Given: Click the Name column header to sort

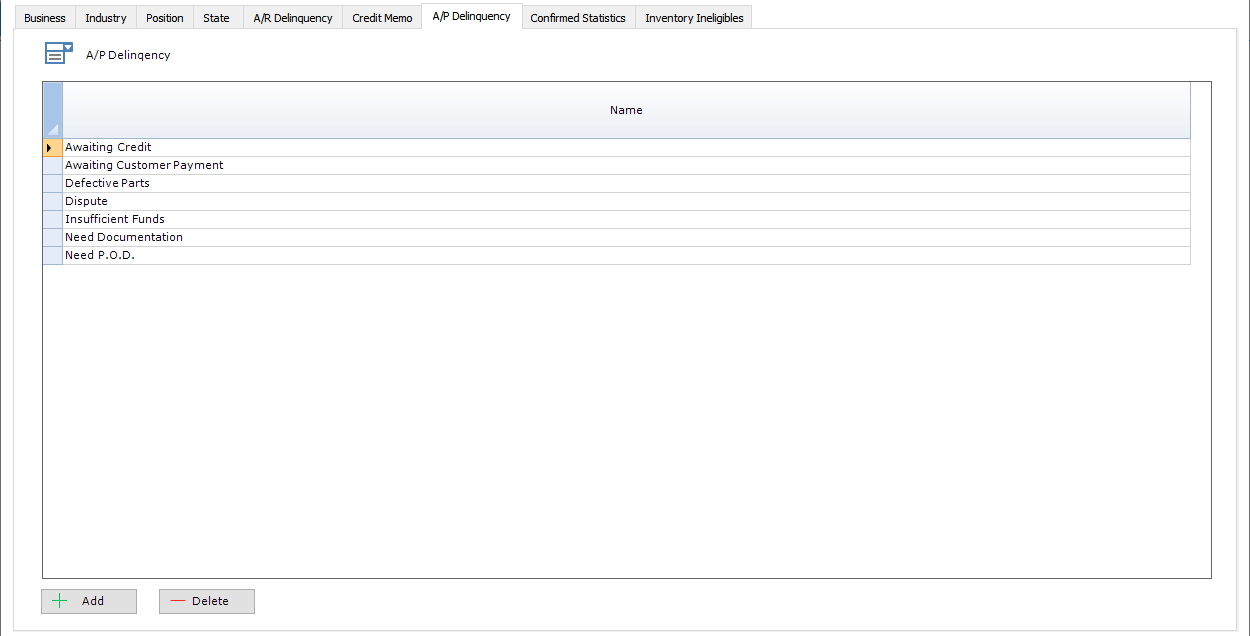Looking at the screenshot, I should click(626, 110).
